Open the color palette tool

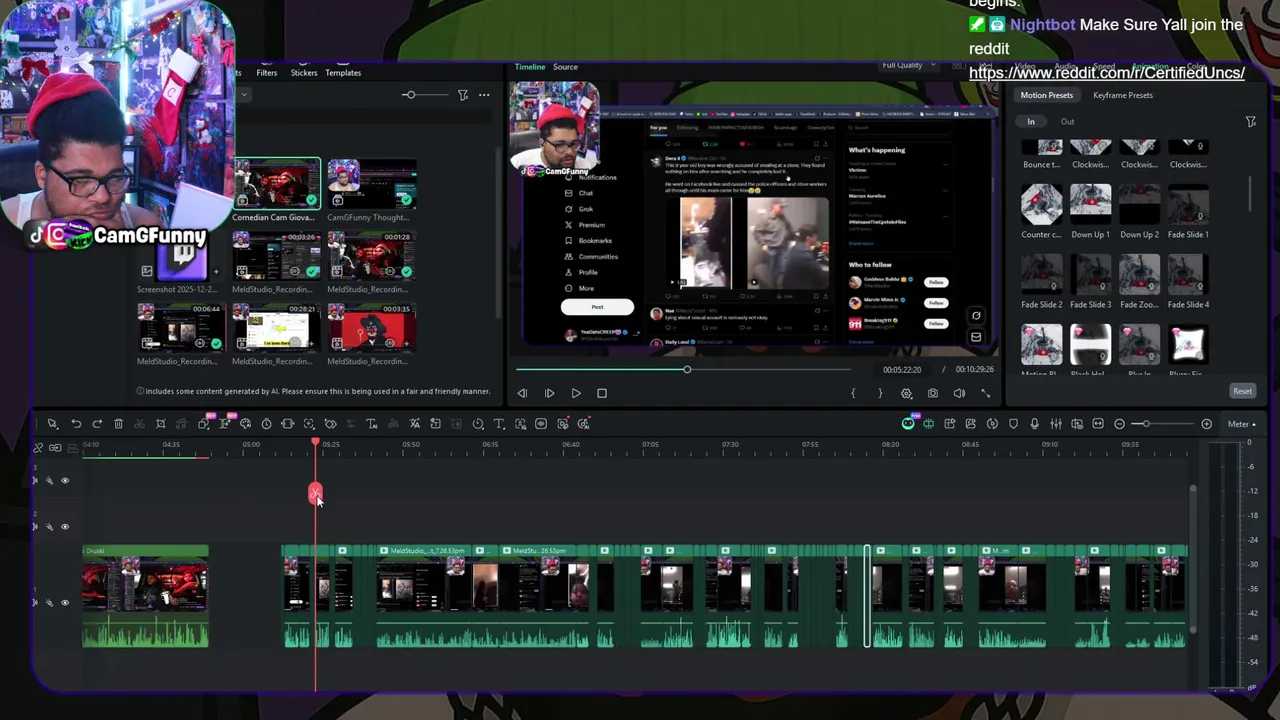click(x=245, y=424)
